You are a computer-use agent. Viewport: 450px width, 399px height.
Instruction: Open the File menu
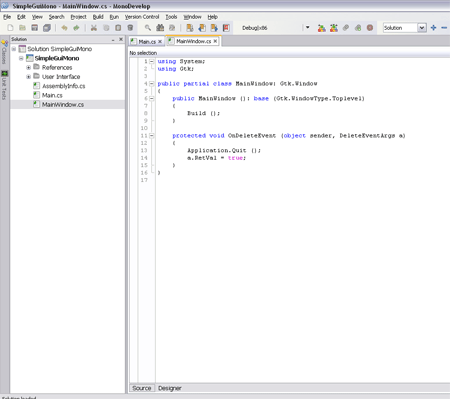(7, 17)
